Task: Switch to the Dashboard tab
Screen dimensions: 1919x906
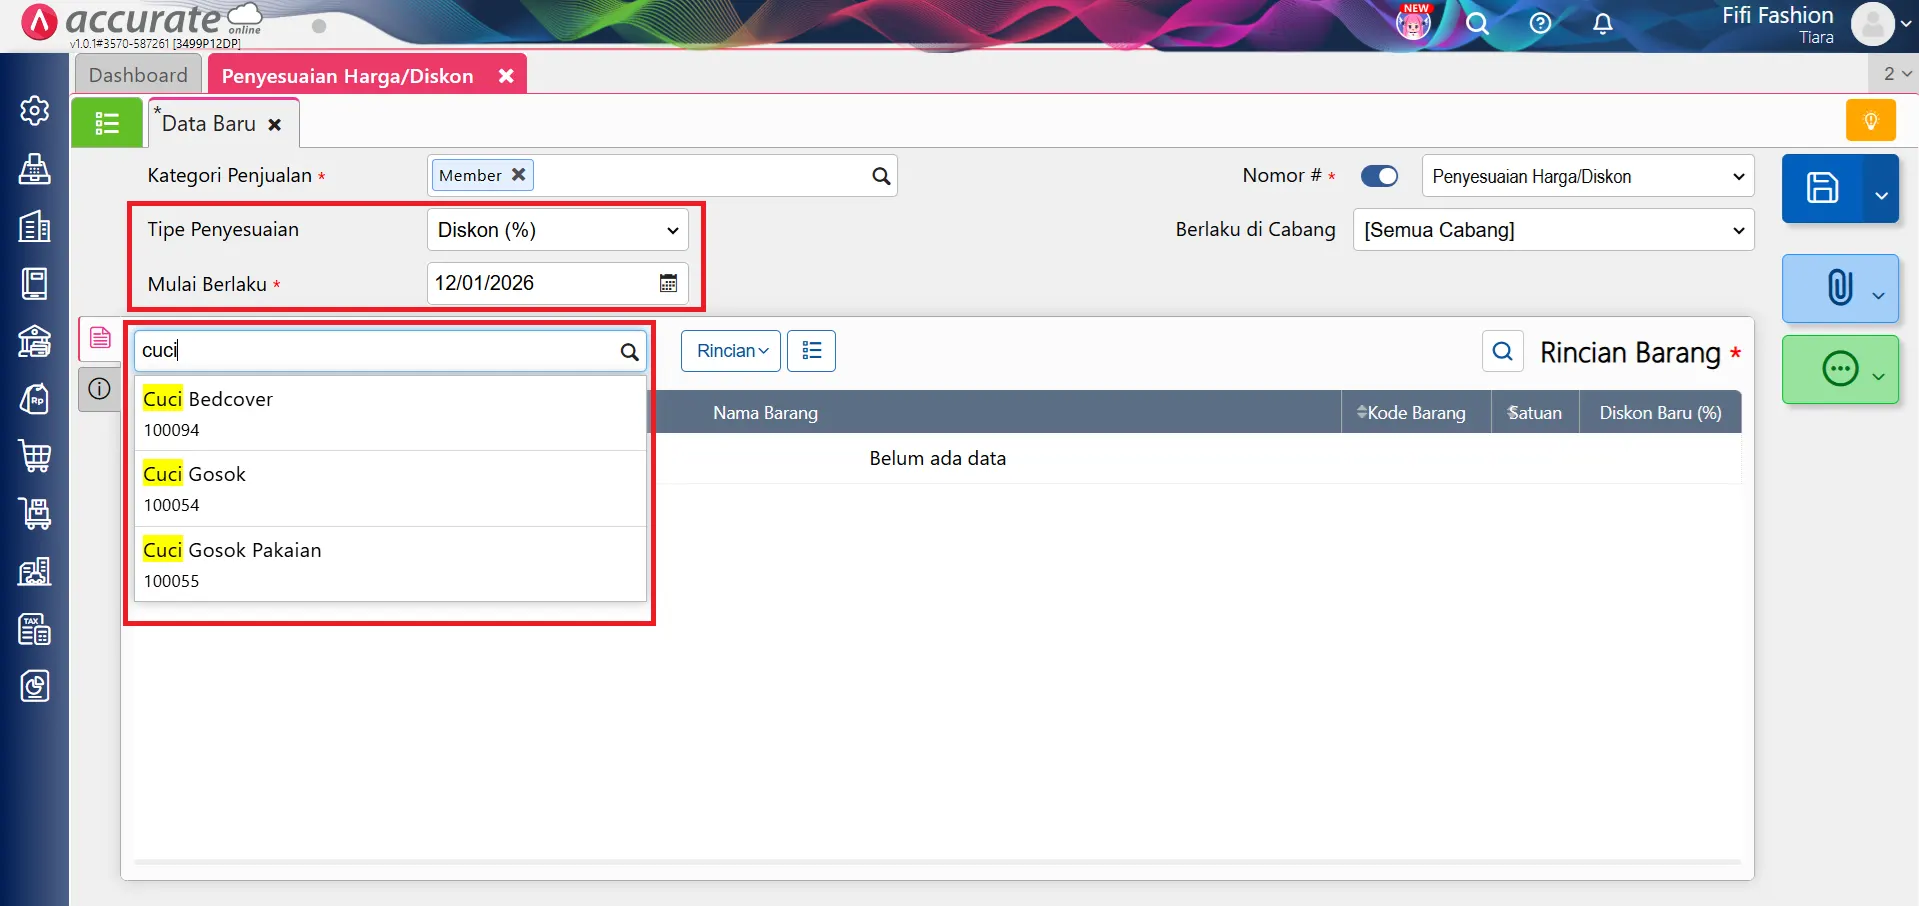Action: pyautogui.click(x=138, y=75)
